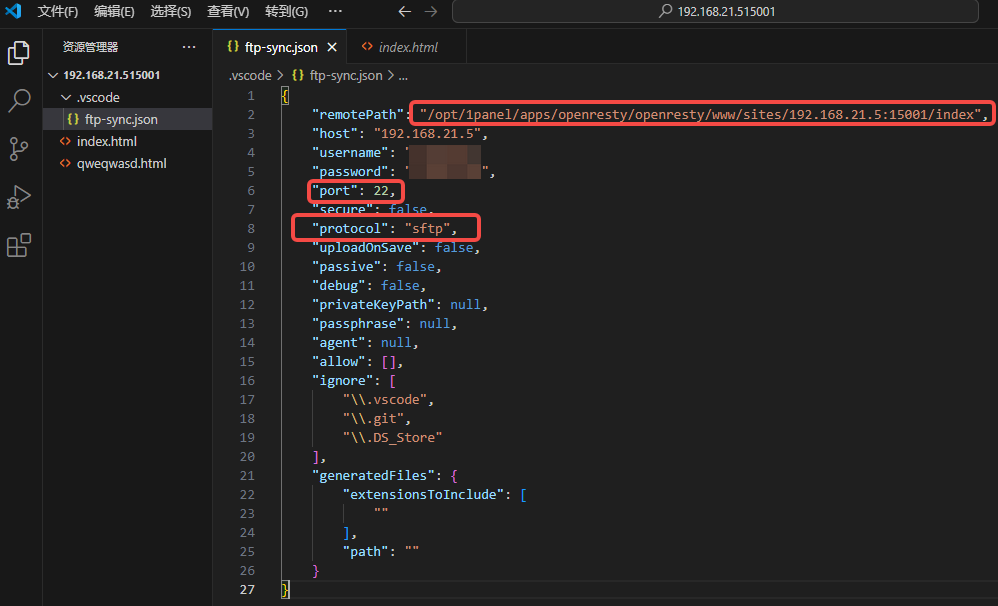This screenshot has height=606, width=998.
Task: Click the title bar search box
Action: tap(715, 12)
